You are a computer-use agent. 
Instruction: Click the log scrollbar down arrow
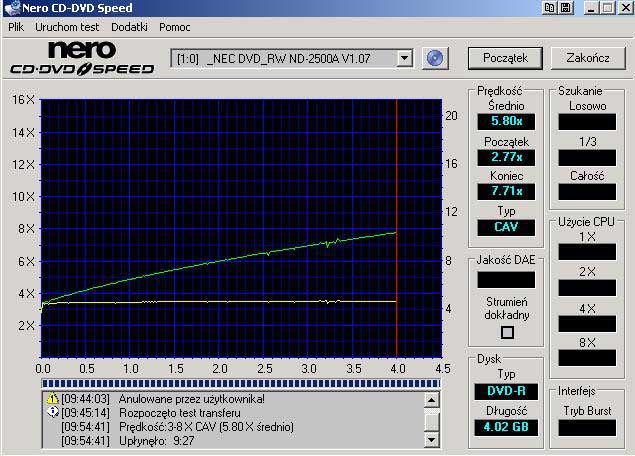click(432, 439)
